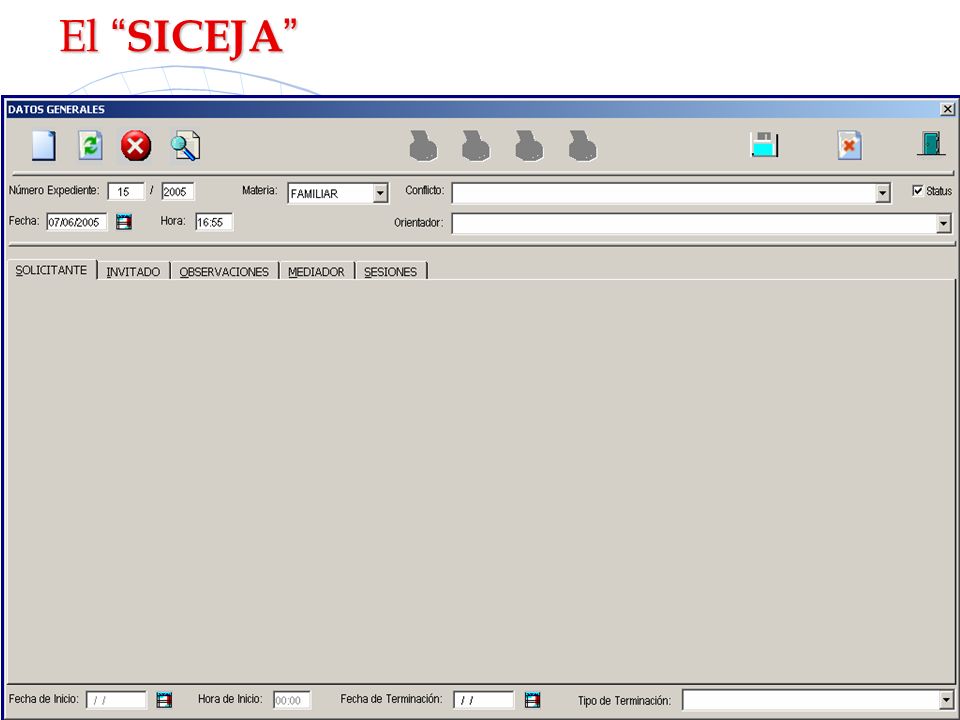Click the Fecha field showing 07/06/2005
The width and height of the screenshot is (960, 720).
[x=77, y=222]
